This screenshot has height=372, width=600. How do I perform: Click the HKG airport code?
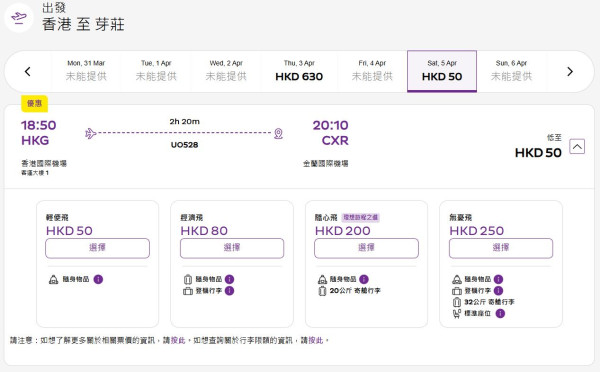pyautogui.click(x=35, y=140)
